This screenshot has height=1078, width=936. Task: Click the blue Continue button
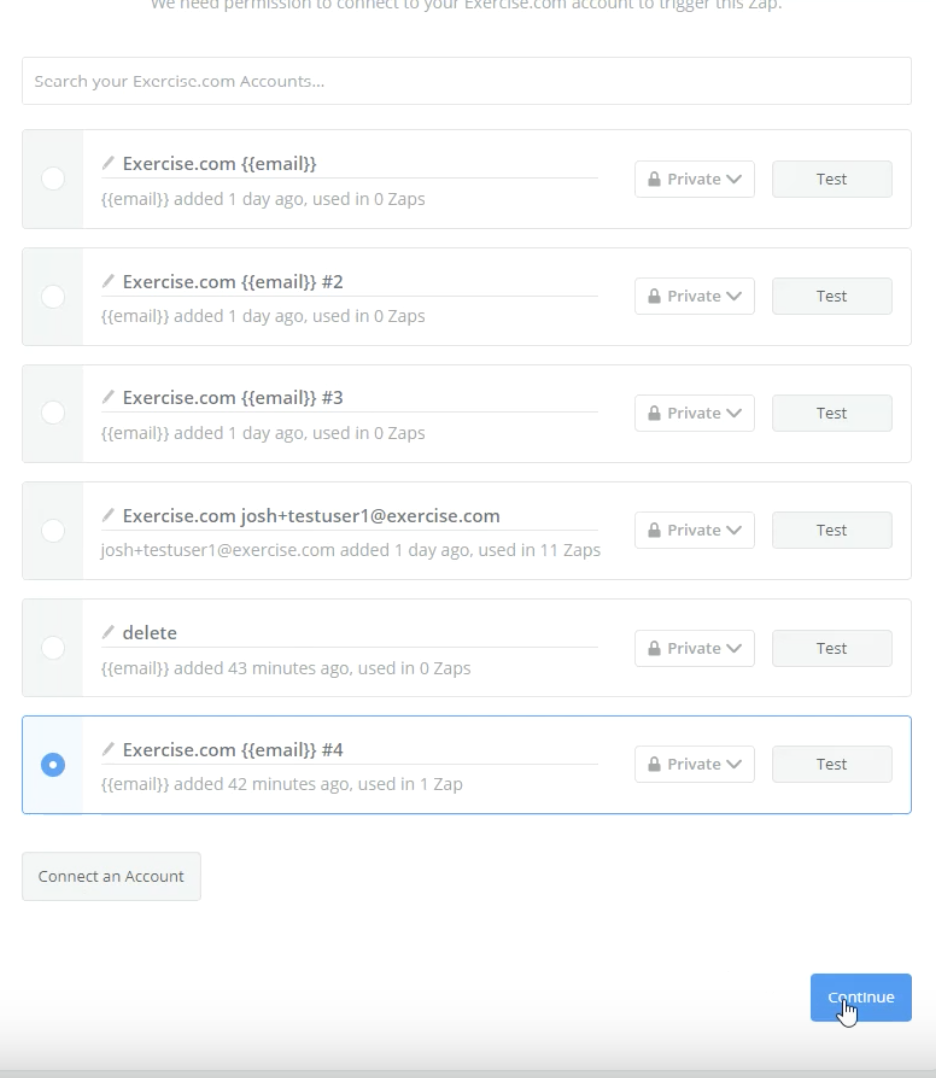tap(861, 998)
